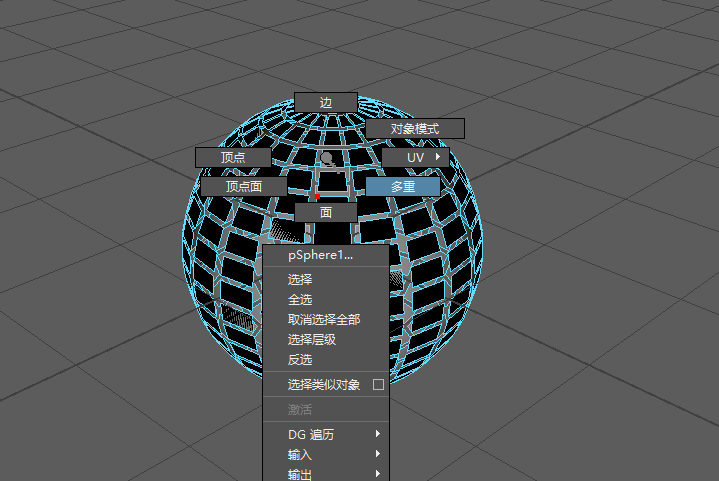Open option box beside 选择类似对象
719x481 pixels.
[x=378, y=384]
